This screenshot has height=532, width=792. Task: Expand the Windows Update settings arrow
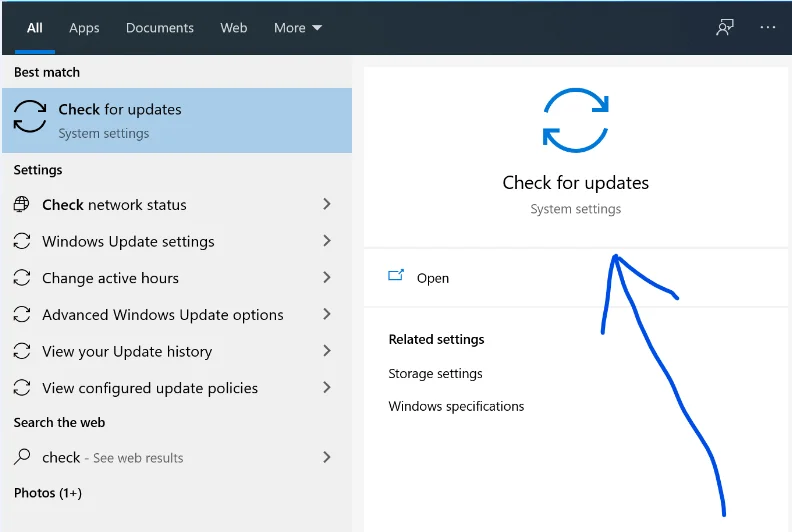click(x=327, y=240)
